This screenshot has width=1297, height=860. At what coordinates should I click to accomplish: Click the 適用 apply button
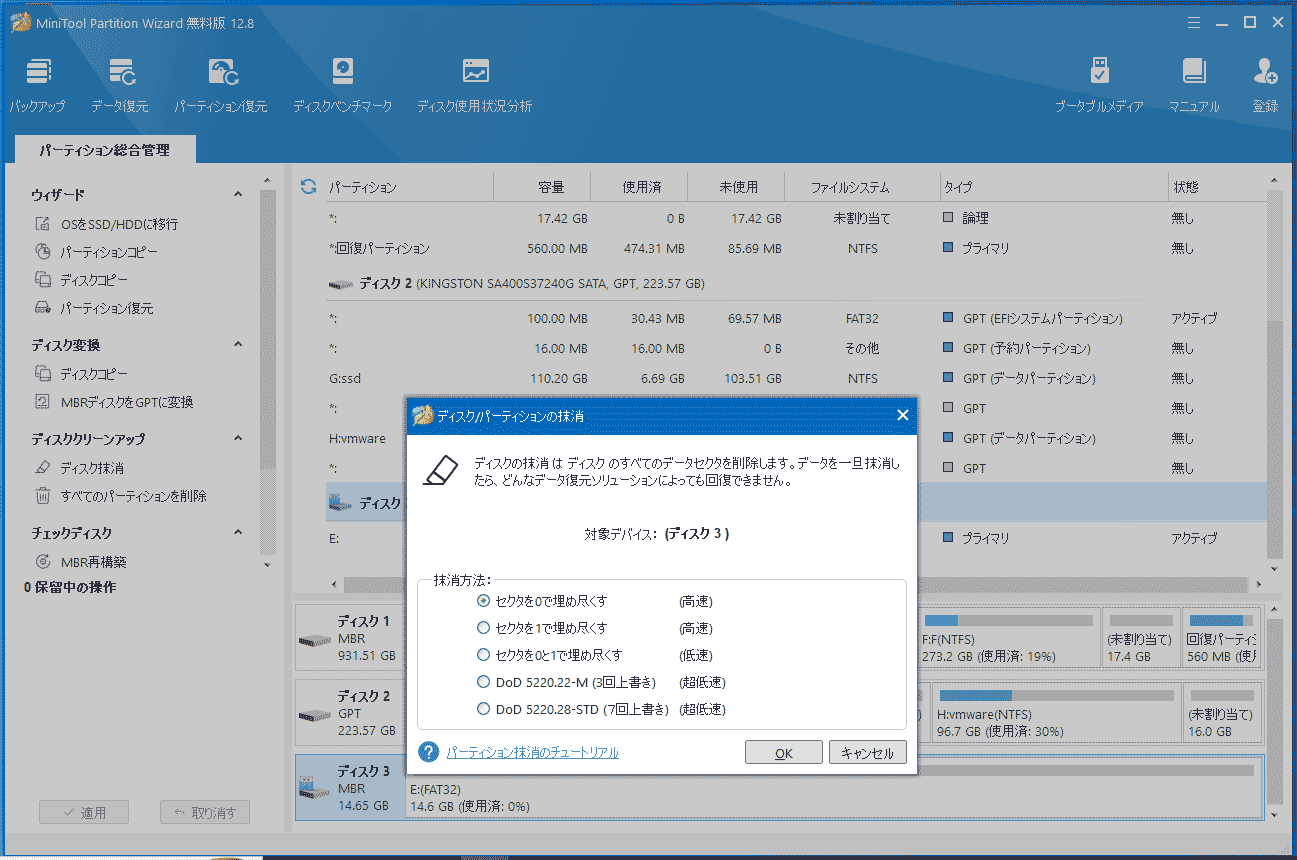click(x=84, y=812)
